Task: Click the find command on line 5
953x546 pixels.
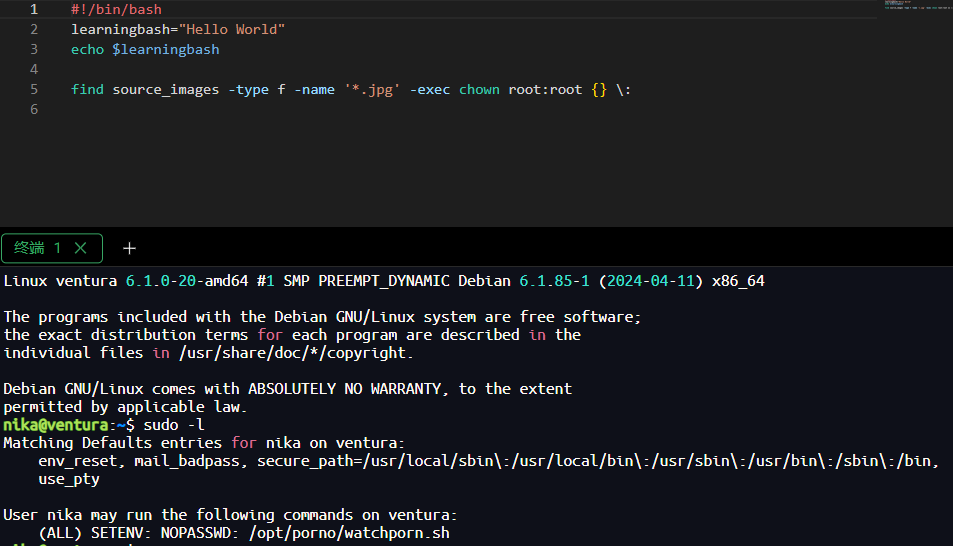Action: (88, 89)
